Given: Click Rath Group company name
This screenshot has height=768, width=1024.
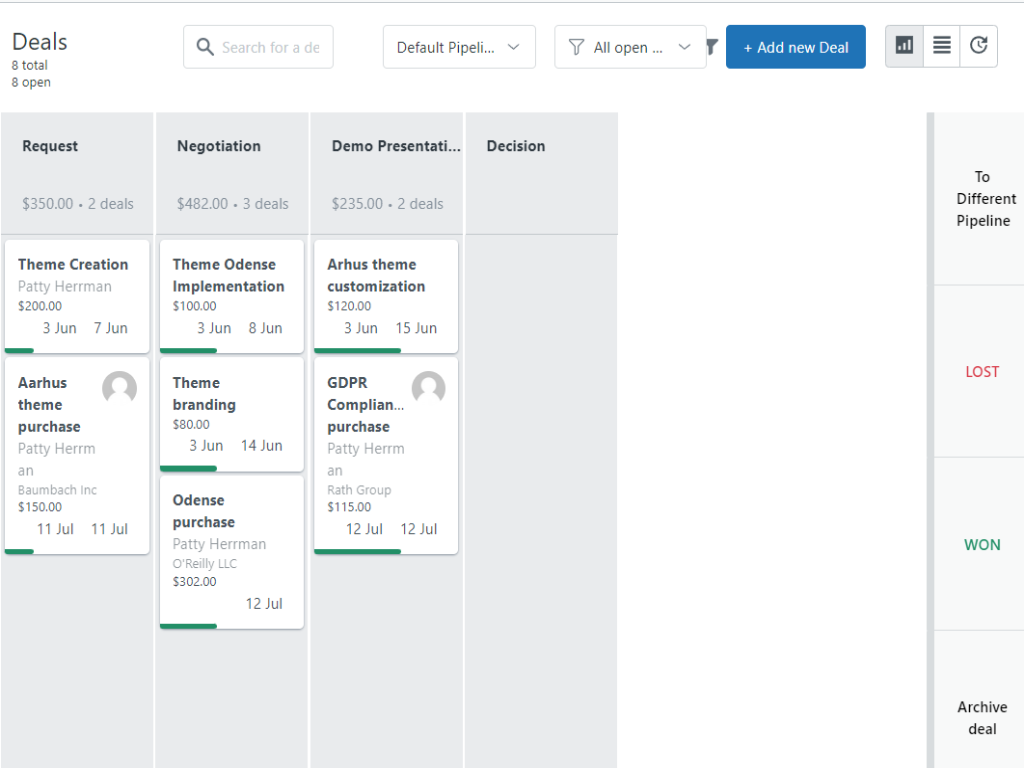Looking at the screenshot, I should pos(359,490).
